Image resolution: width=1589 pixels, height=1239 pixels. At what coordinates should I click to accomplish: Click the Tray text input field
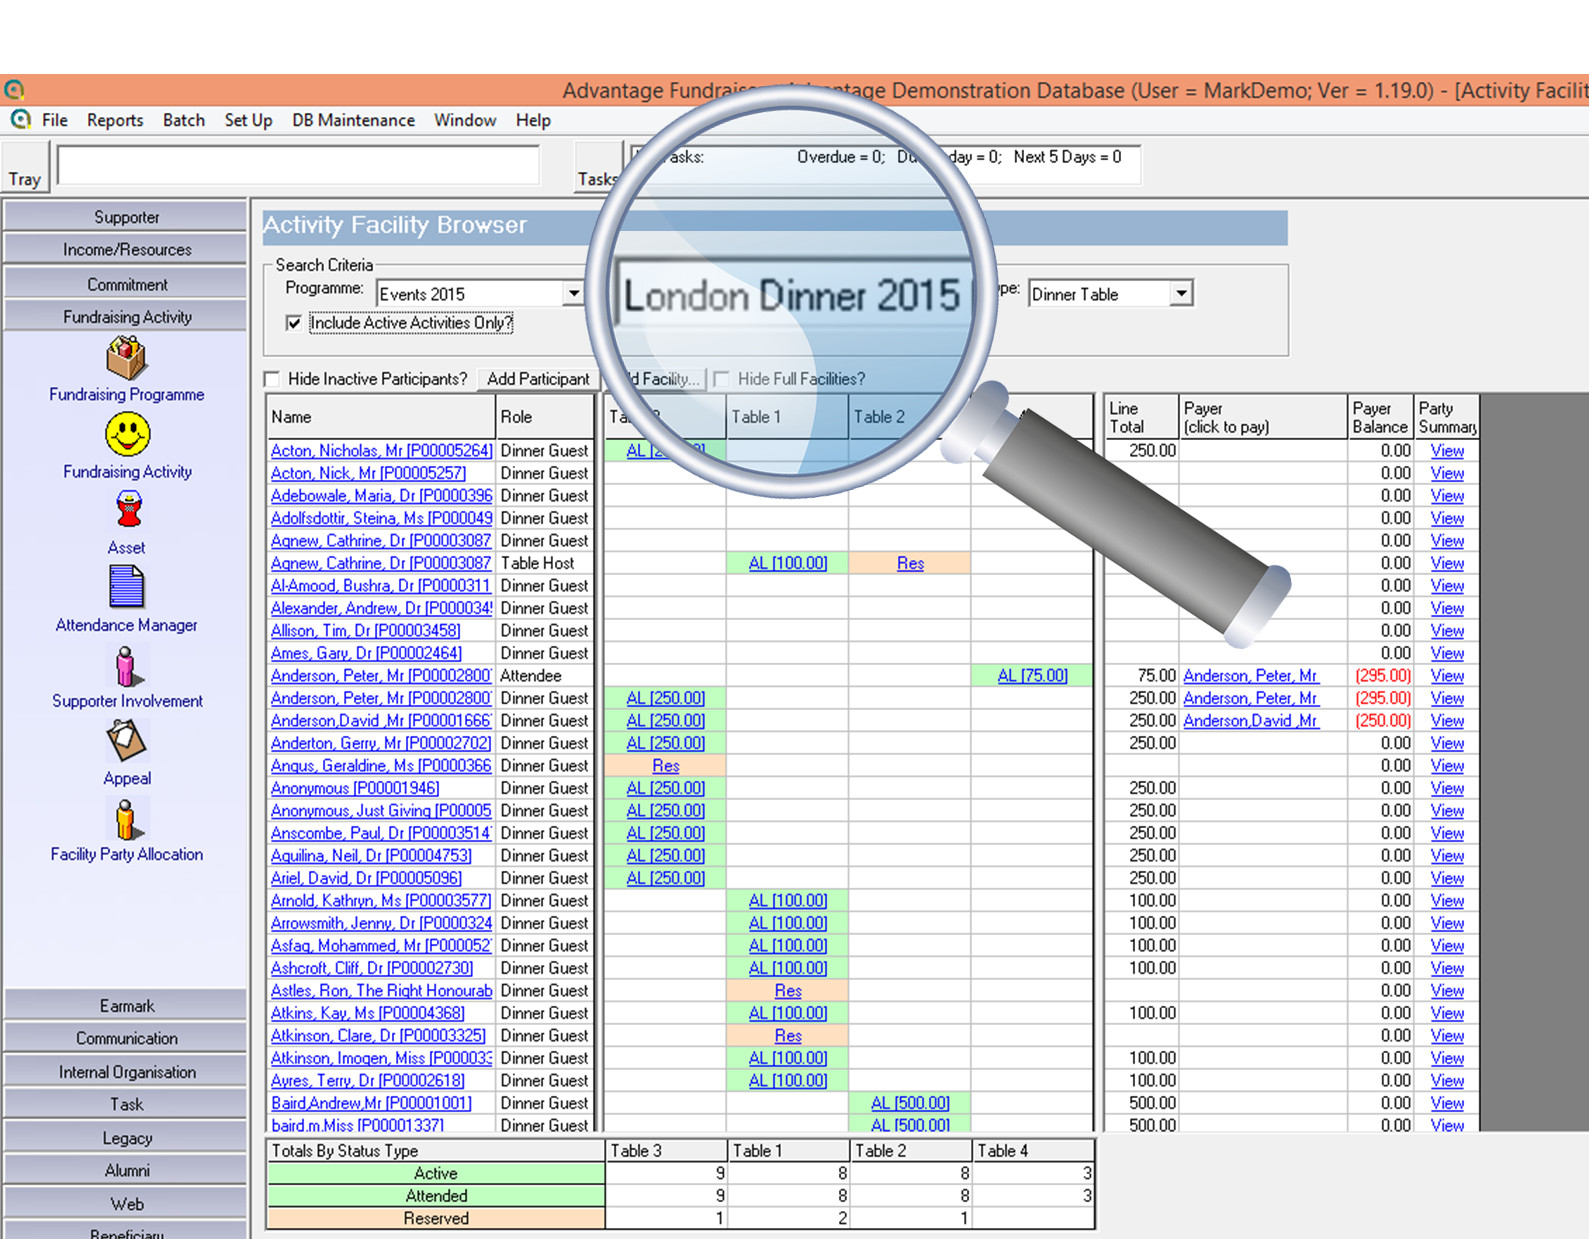pos(298,165)
